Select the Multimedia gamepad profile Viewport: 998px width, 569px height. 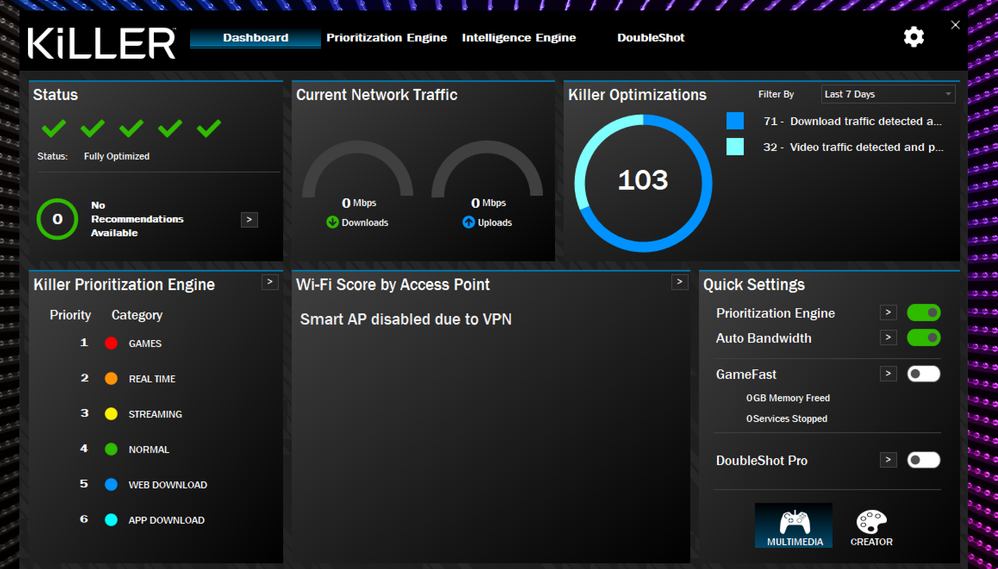coord(794,526)
